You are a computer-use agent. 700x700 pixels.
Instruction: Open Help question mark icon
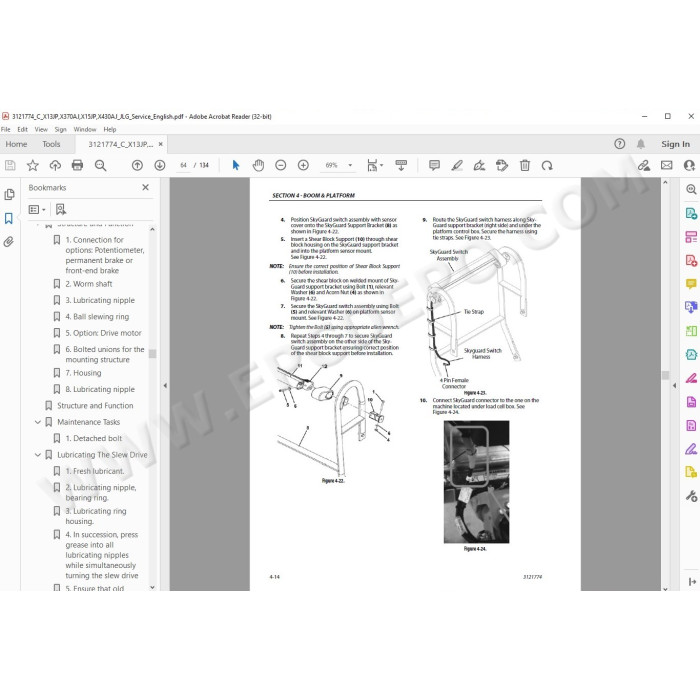click(620, 144)
